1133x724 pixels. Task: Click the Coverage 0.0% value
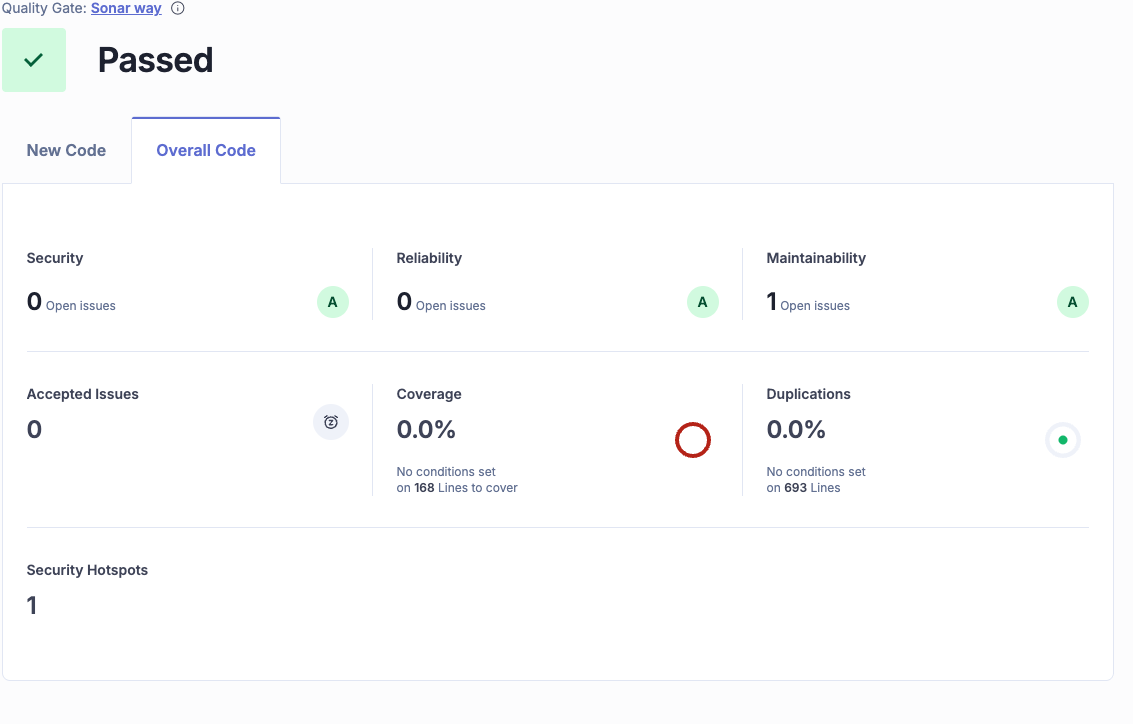(x=426, y=430)
